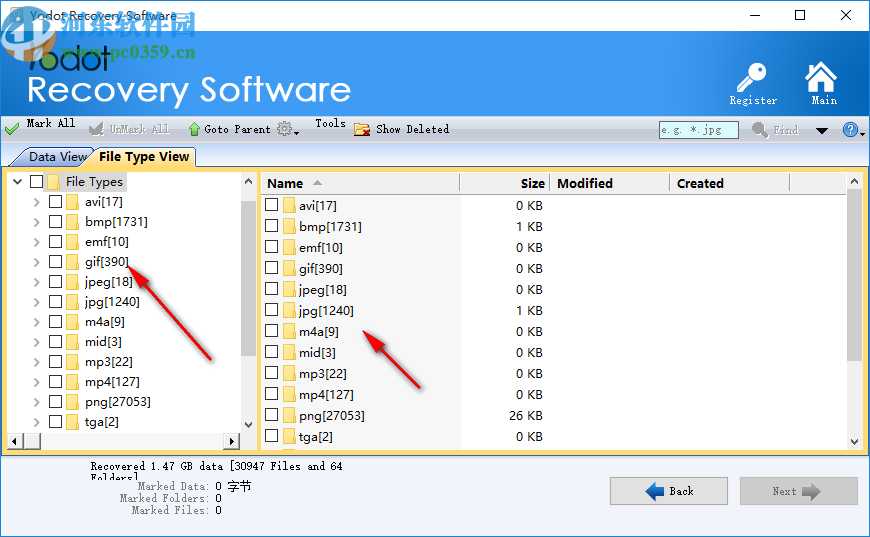Screen dimensions: 870x537
Task: Click the gif[390] folder icon in tree
Action: point(72,262)
